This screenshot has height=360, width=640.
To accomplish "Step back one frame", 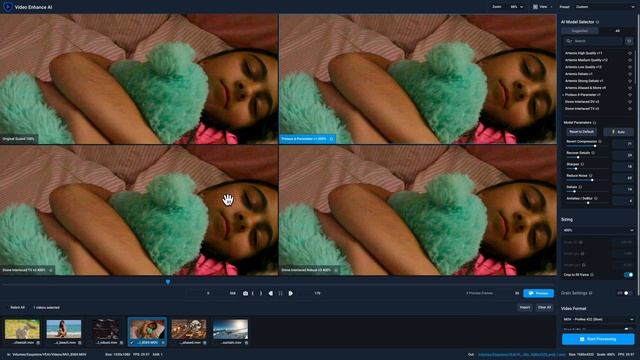I will point(271,293).
